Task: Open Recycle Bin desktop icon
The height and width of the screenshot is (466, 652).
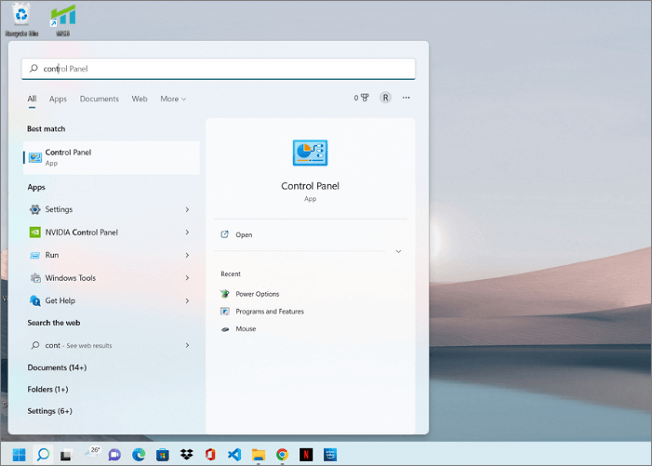Action: tap(21, 20)
